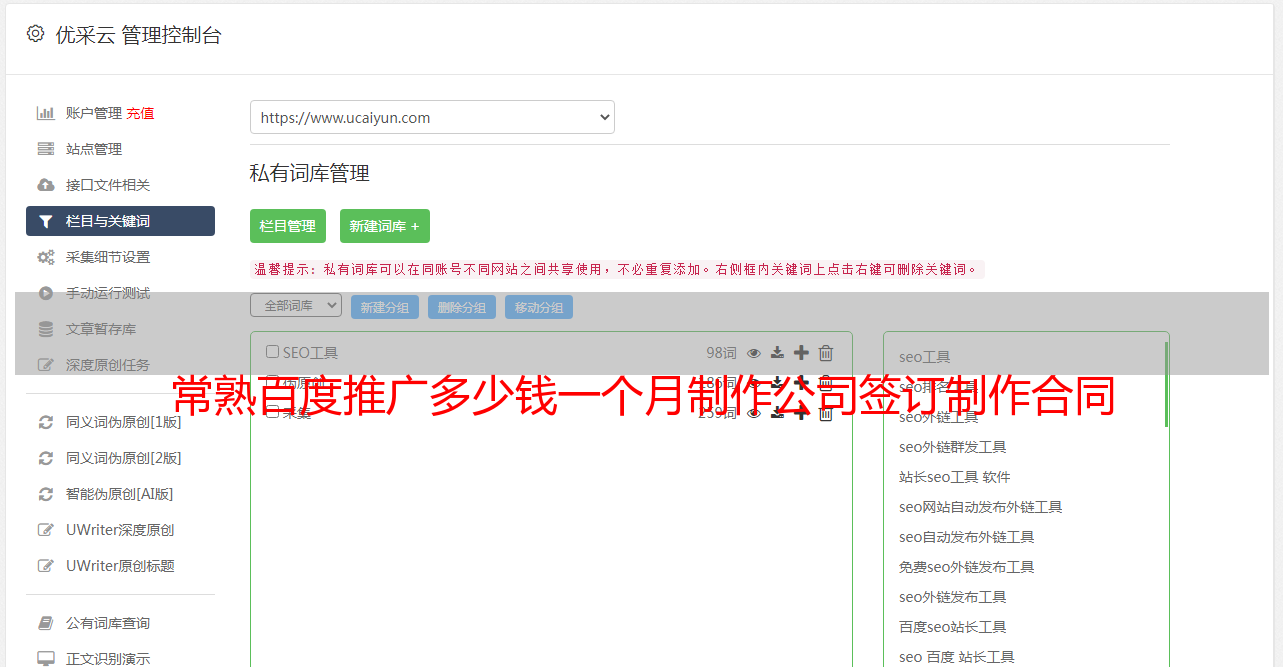Click the refresh icon for 同义词伪原创[1版]
This screenshot has height=667, width=1283.
pyautogui.click(x=46, y=422)
